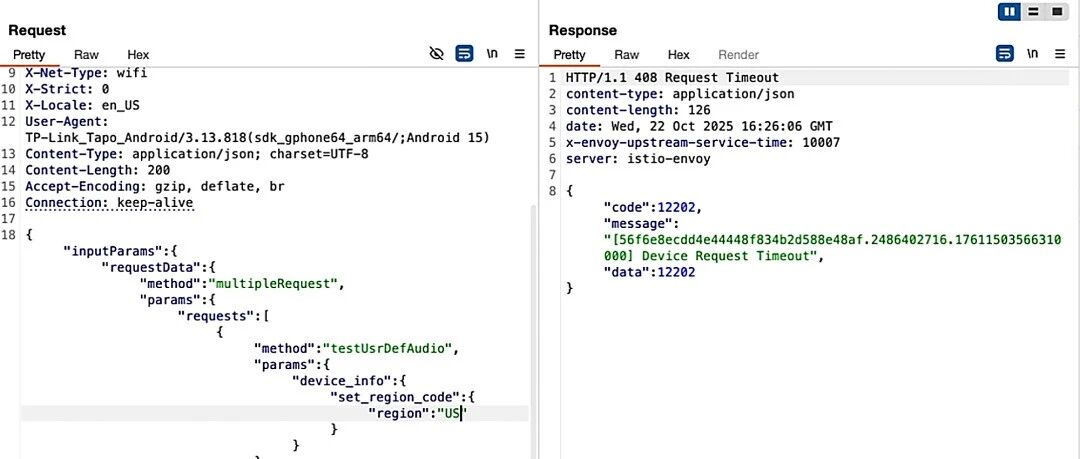Click the response content-length: 126 header
The width and height of the screenshot is (1080, 459).
(638, 110)
